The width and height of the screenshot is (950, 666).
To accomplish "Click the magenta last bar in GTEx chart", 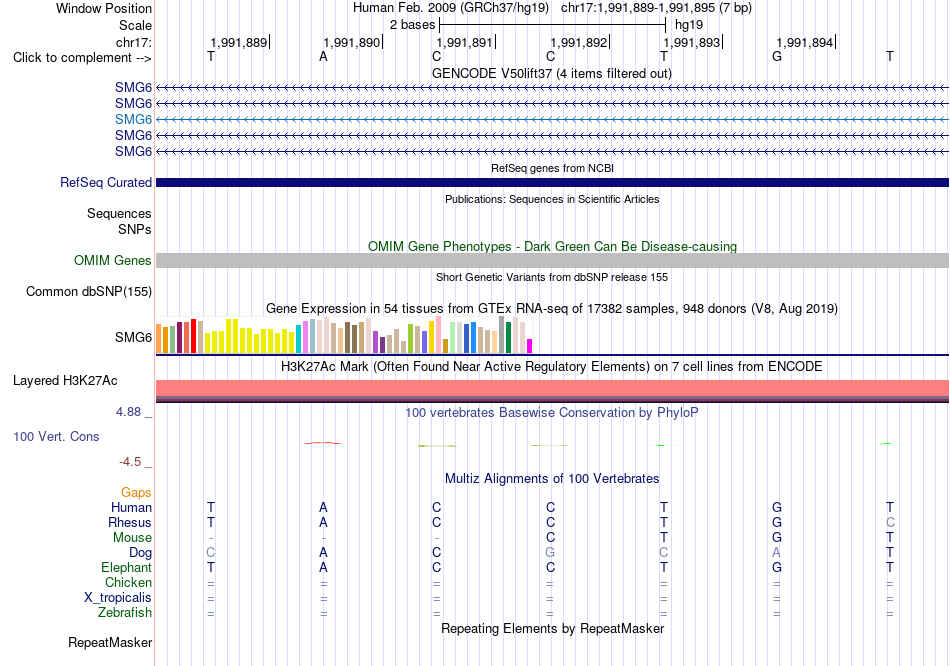I will (529, 346).
